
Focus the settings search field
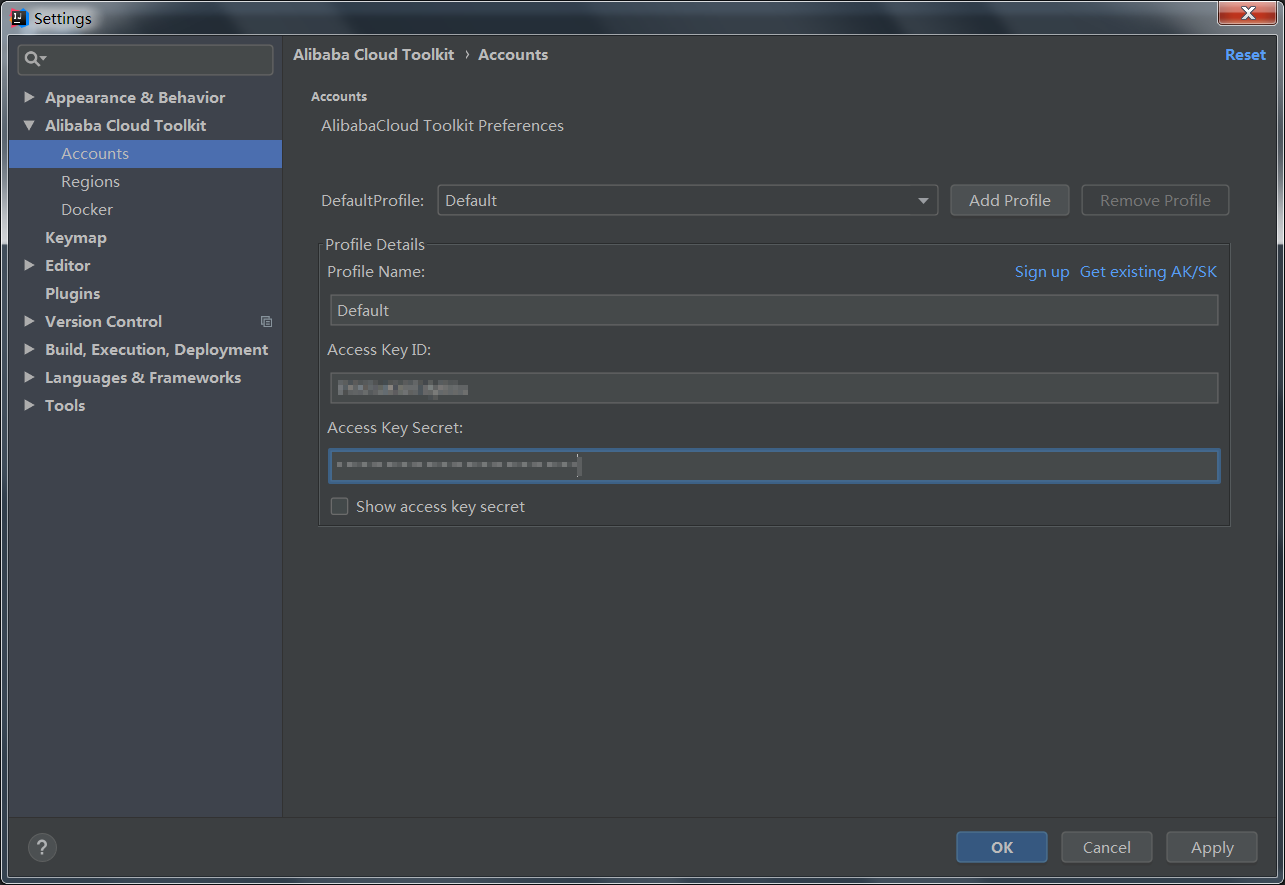145,60
